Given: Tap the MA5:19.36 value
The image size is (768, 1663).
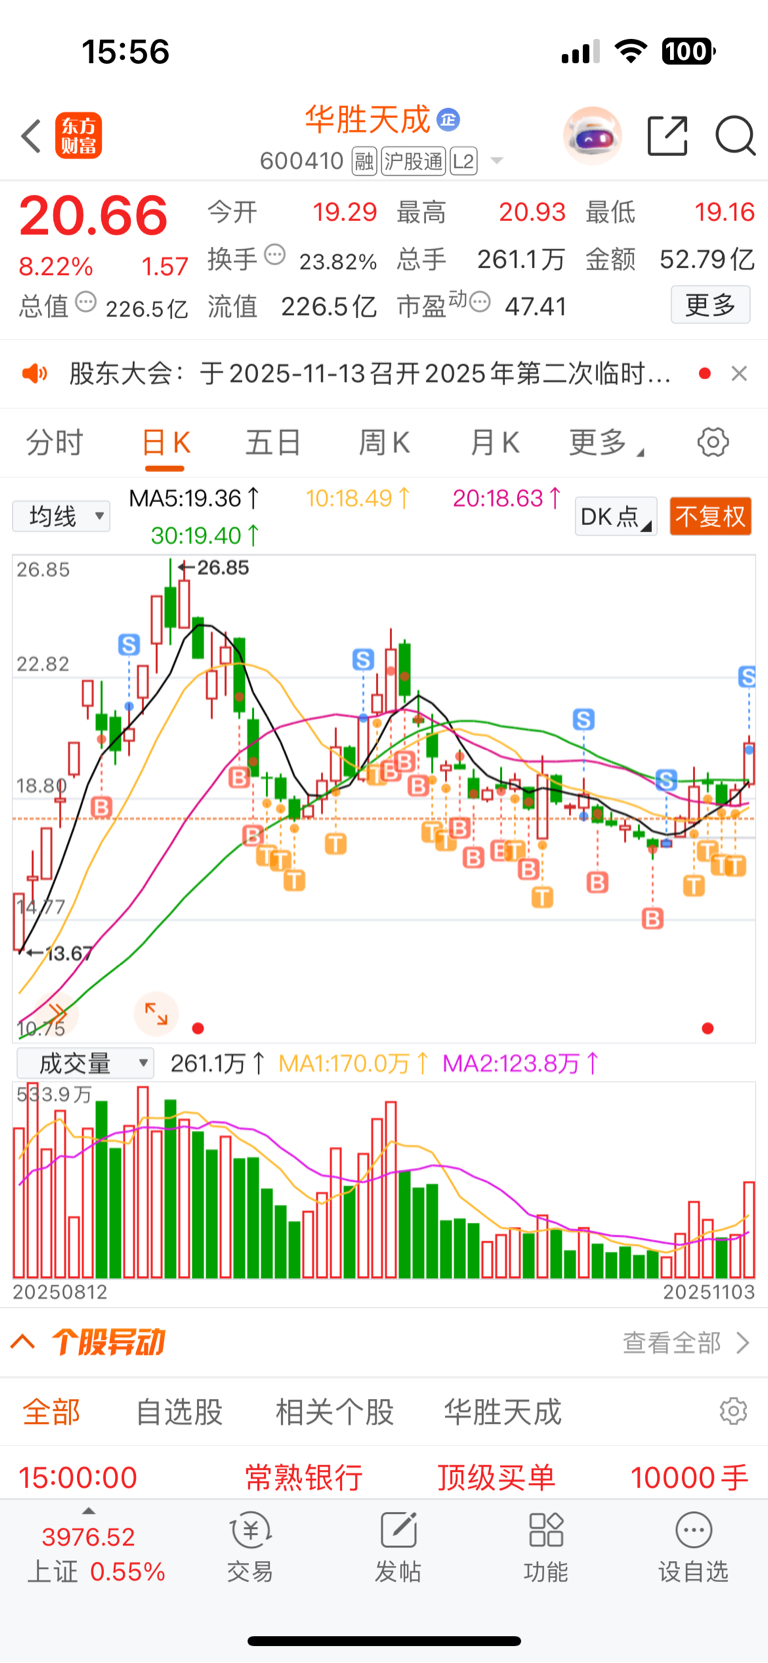Looking at the screenshot, I should click(x=194, y=498).
